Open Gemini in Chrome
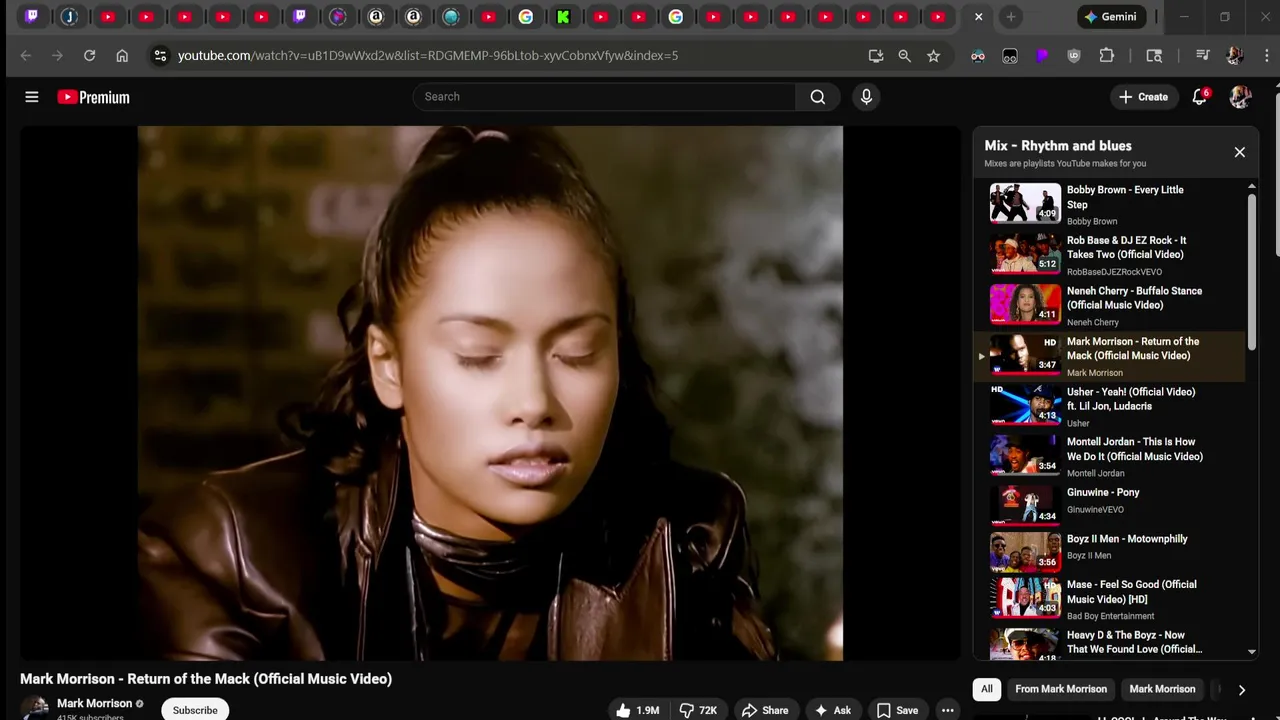Viewport: 1280px width, 720px height. pyautogui.click(x=1109, y=17)
